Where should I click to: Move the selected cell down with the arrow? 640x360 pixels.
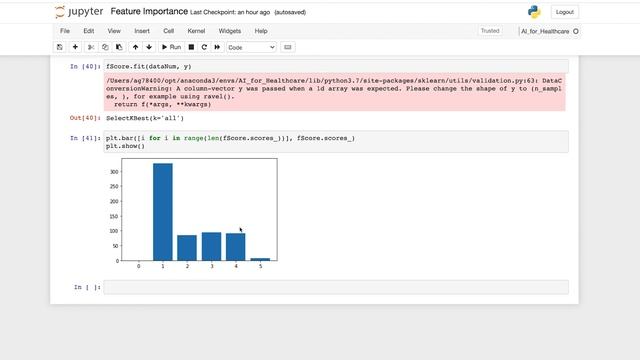tap(149, 47)
